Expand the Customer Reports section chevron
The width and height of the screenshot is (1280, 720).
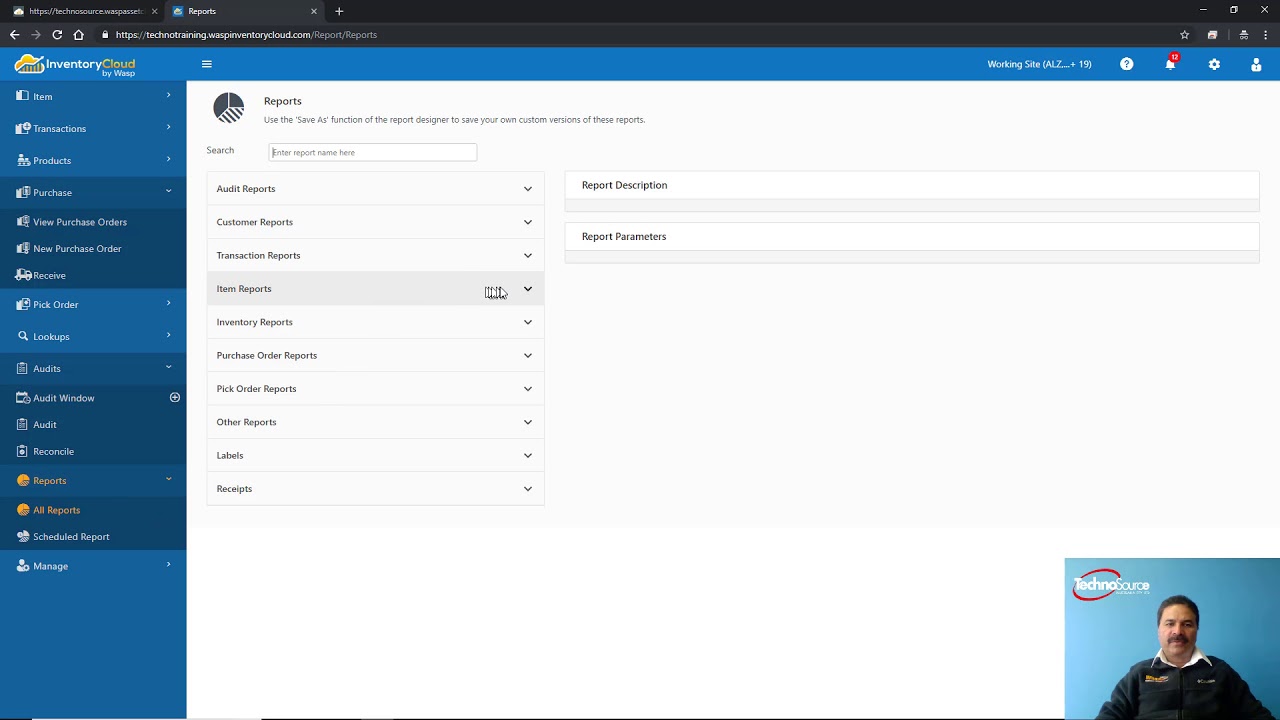point(528,222)
